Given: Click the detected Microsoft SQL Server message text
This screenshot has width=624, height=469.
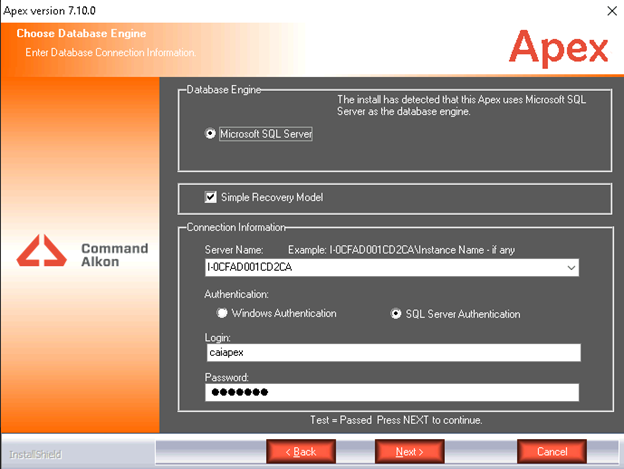Looking at the screenshot, I should (461, 105).
